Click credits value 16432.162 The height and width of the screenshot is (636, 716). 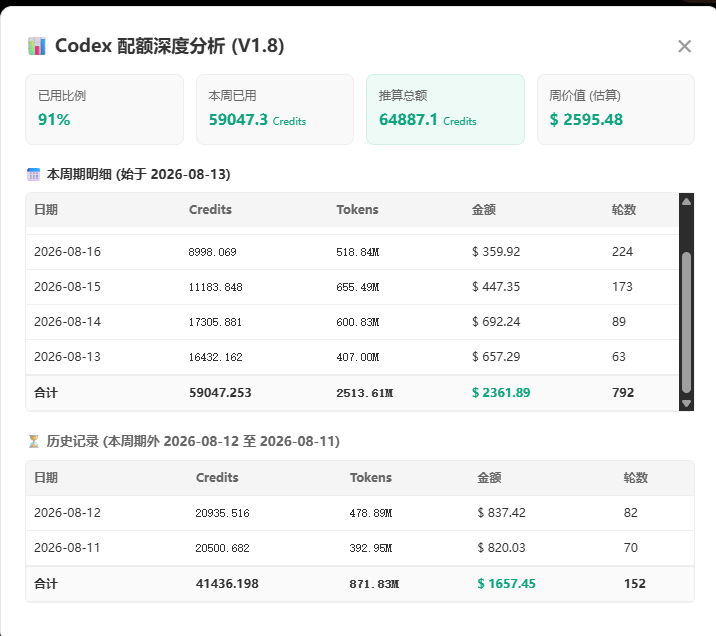click(216, 357)
